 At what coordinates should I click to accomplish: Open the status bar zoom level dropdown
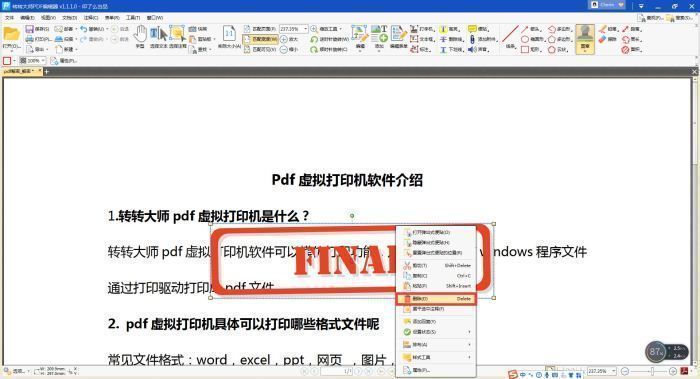pyautogui.click(x=613, y=371)
